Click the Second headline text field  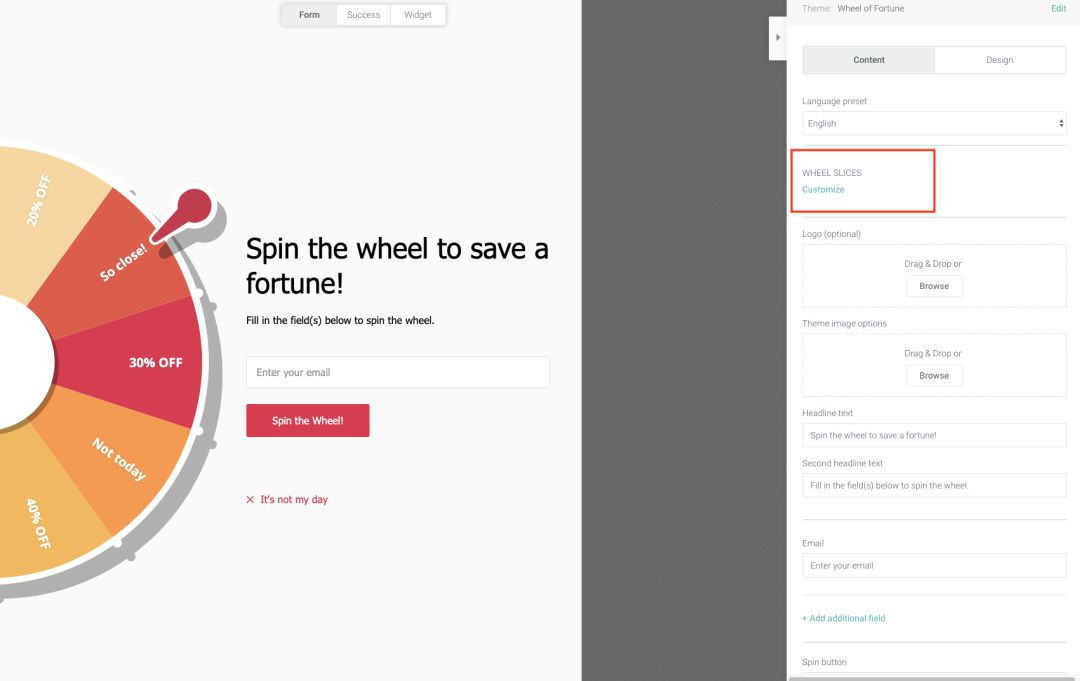click(934, 486)
